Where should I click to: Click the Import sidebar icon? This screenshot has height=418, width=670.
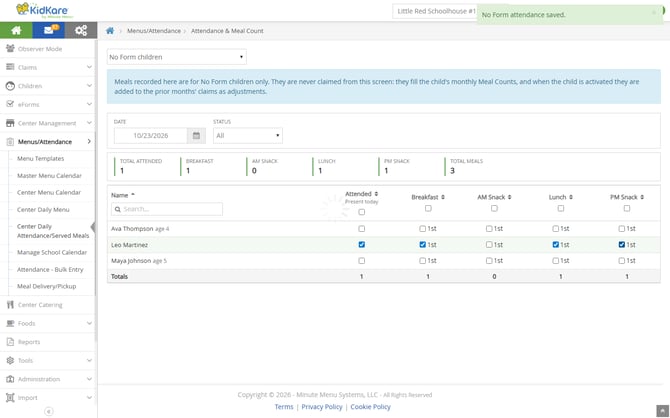tap(10, 398)
